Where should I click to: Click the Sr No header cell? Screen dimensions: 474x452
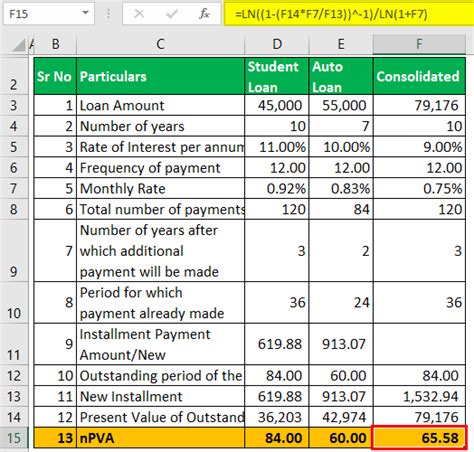point(55,76)
